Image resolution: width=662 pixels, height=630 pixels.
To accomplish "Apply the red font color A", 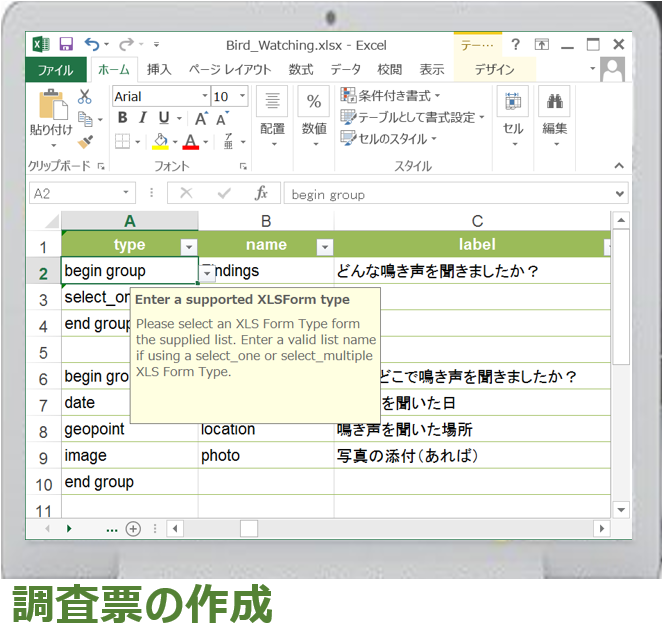I will pos(190,141).
